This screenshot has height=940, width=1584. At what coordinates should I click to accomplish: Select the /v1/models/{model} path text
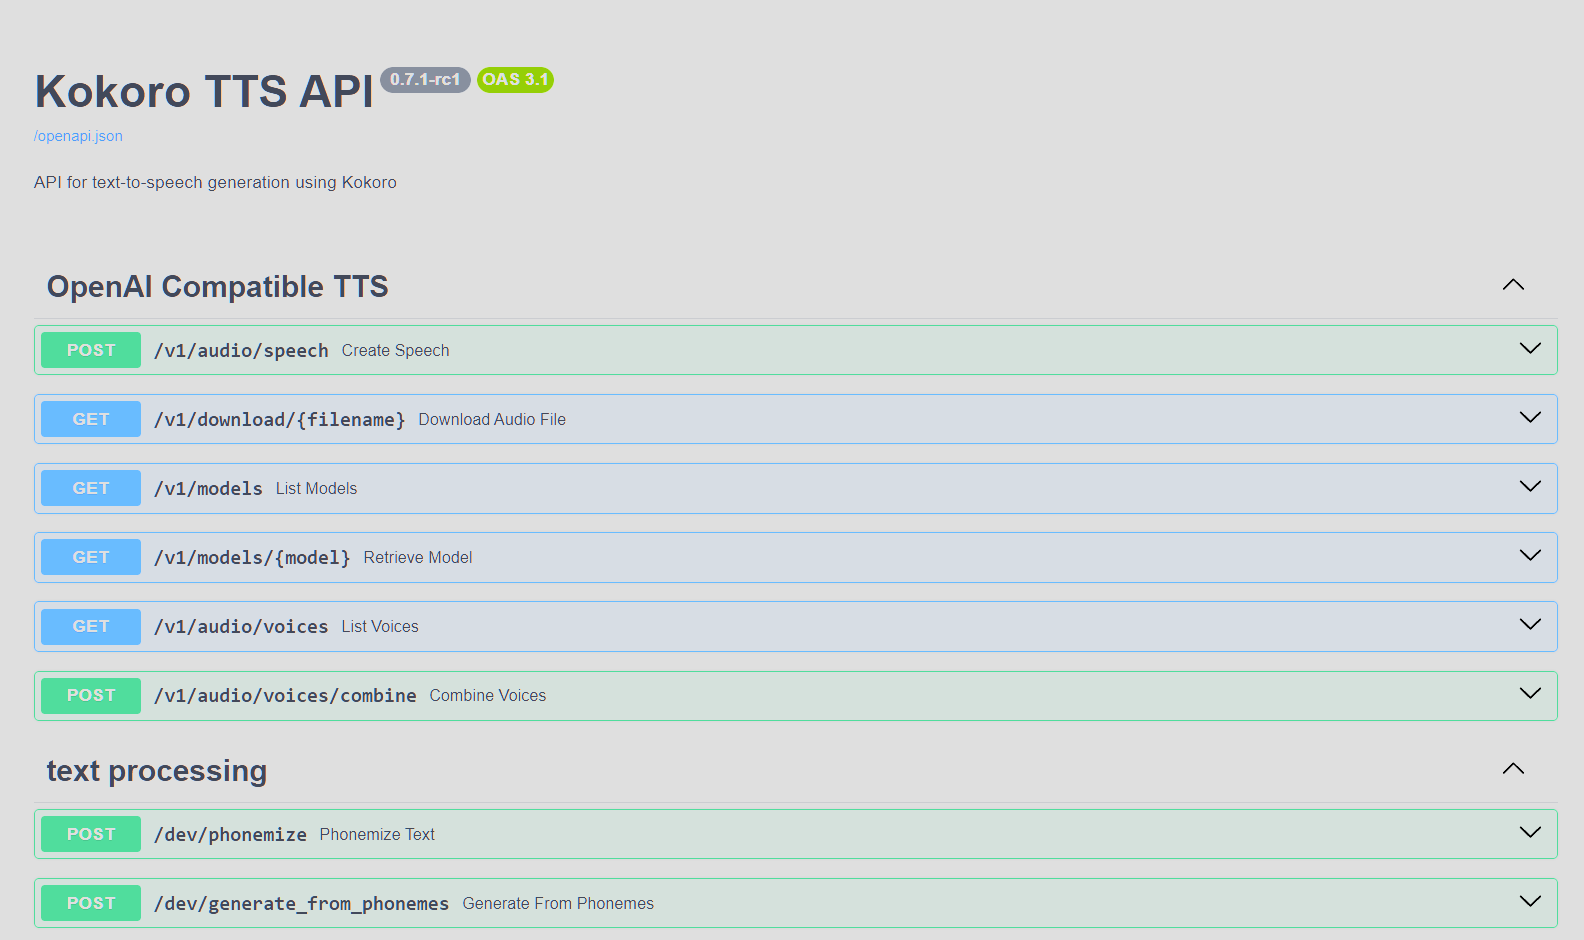click(x=252, y=557)
